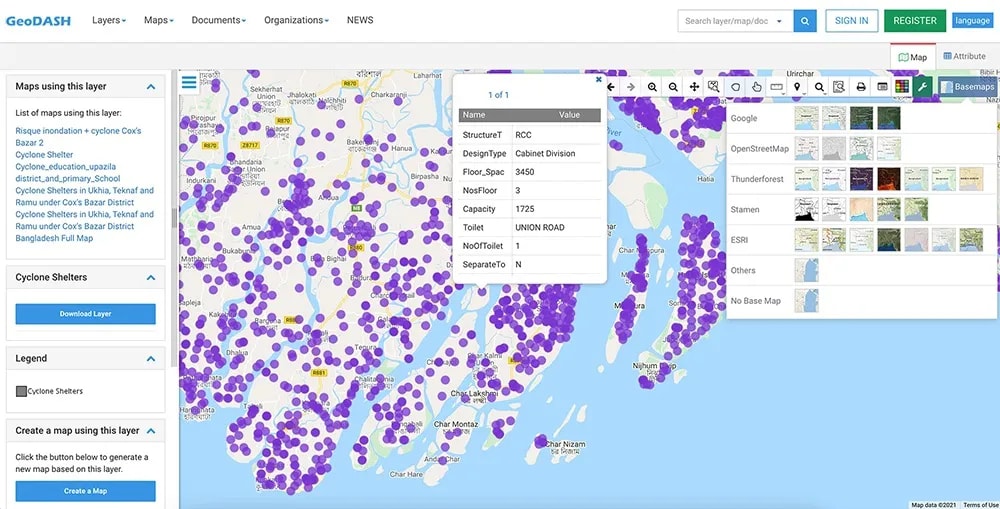Image resolution: width=1000 pixels, height=509 pixels.
Task: Click the blue search magnifier button
Action: pyautogui.click(x=805, y=21)
